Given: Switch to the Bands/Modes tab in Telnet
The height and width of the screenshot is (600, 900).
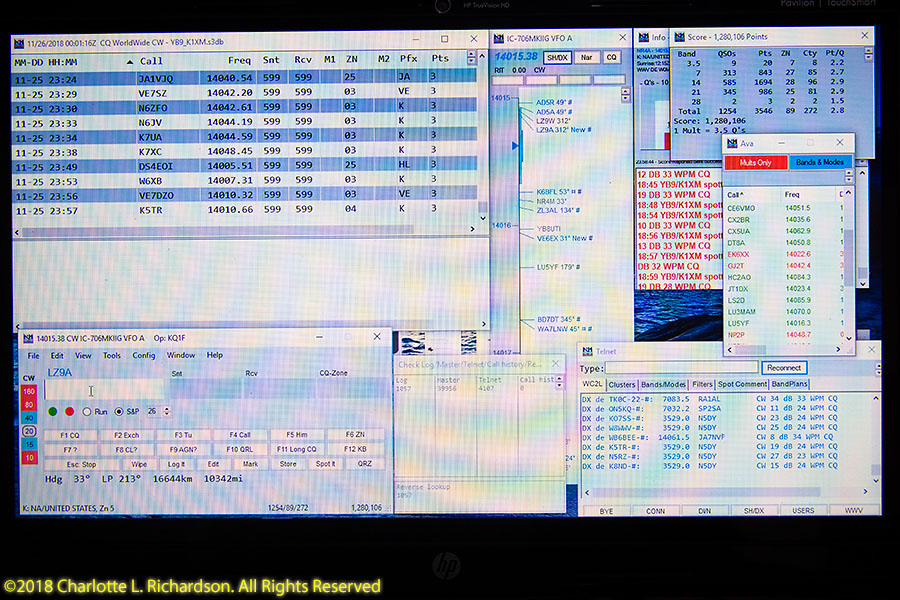Looking at the screenshot, I should pyautogui.click(x=663, y=384).
